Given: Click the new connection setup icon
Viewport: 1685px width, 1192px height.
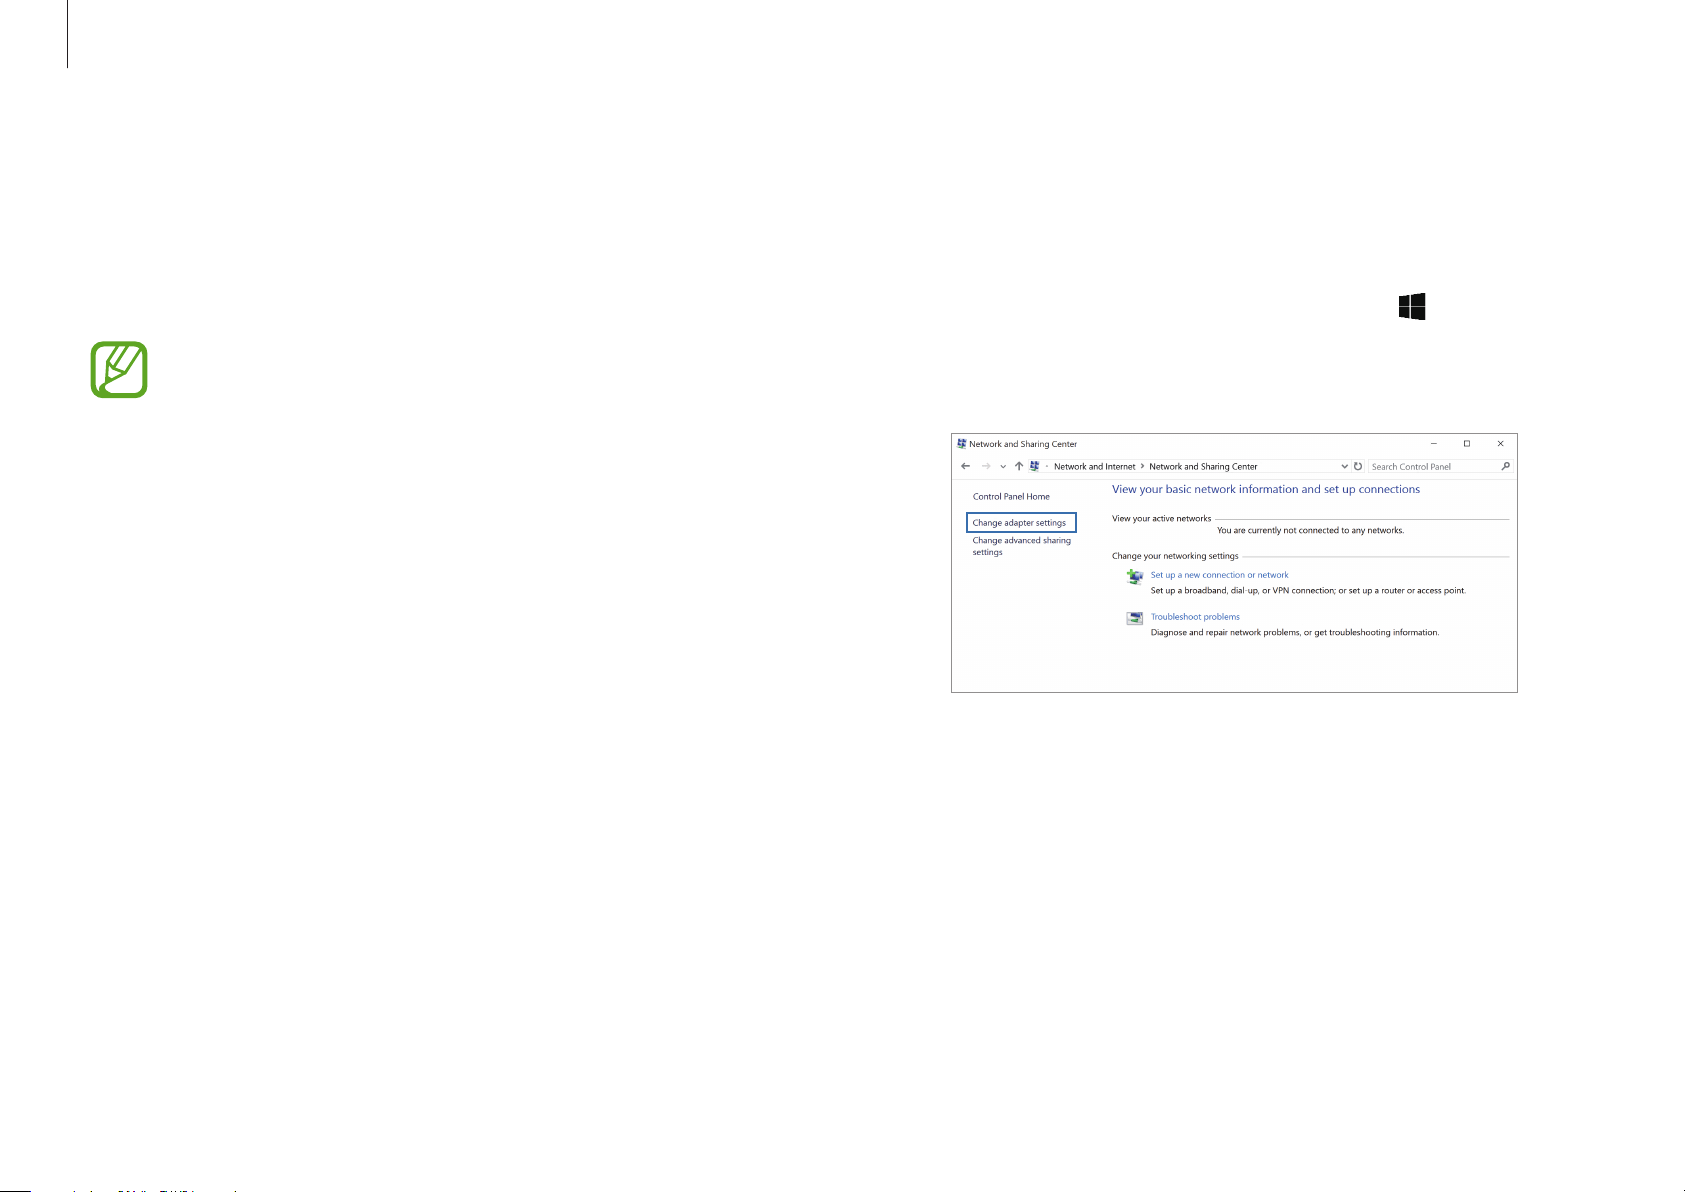Looking at the screenshot, I should pyautogui.click(x=1135, y=577).
